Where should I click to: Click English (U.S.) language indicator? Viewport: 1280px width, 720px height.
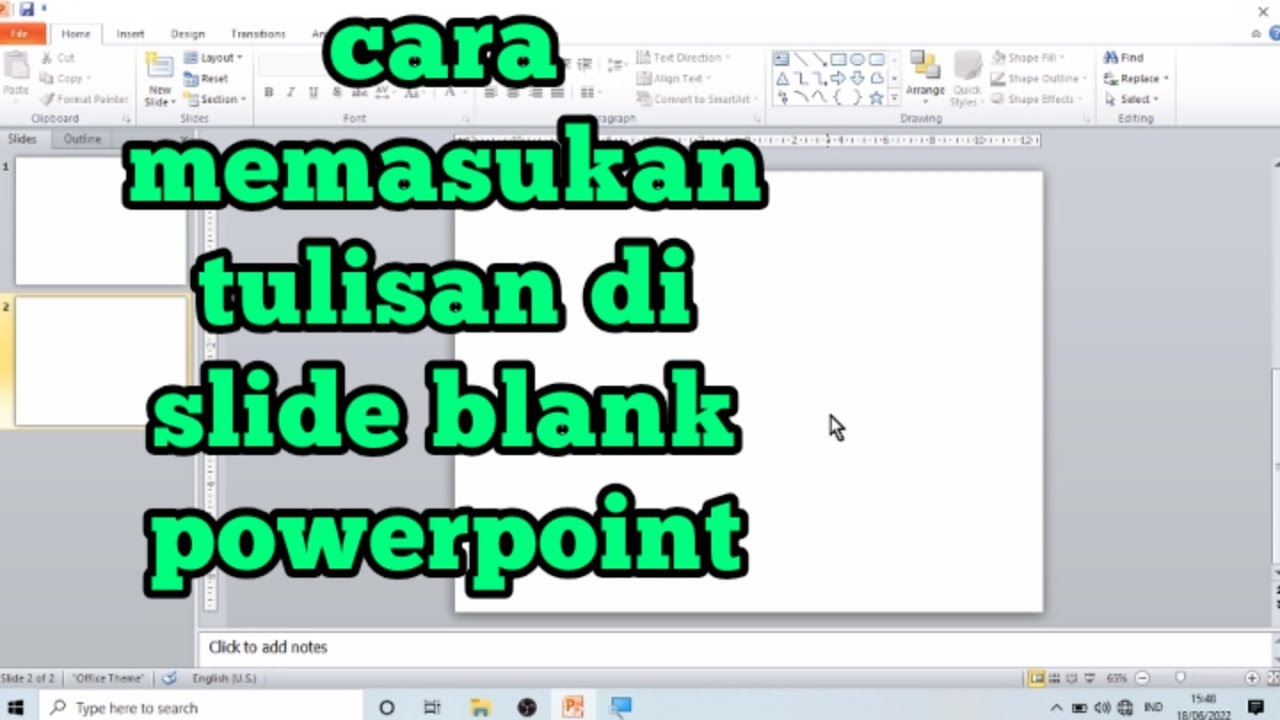coord(224,678)
